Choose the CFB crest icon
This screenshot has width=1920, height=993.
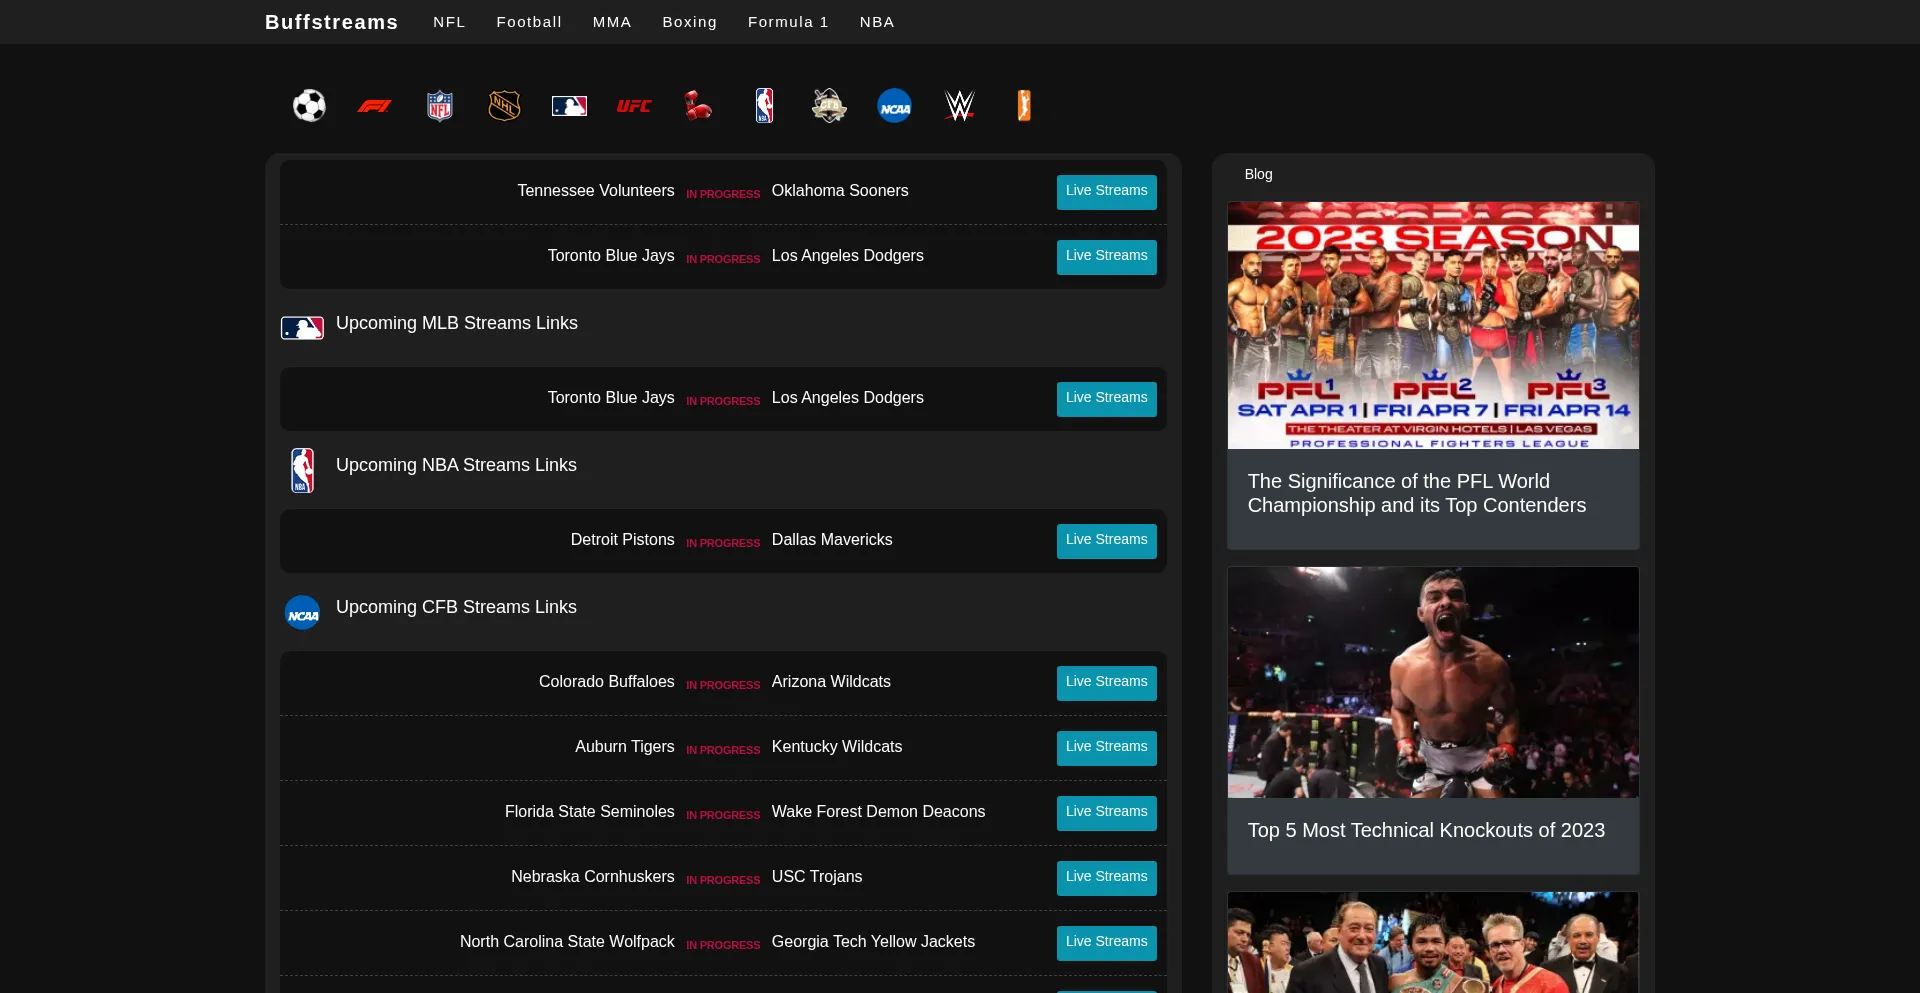[x=829, y=105]
